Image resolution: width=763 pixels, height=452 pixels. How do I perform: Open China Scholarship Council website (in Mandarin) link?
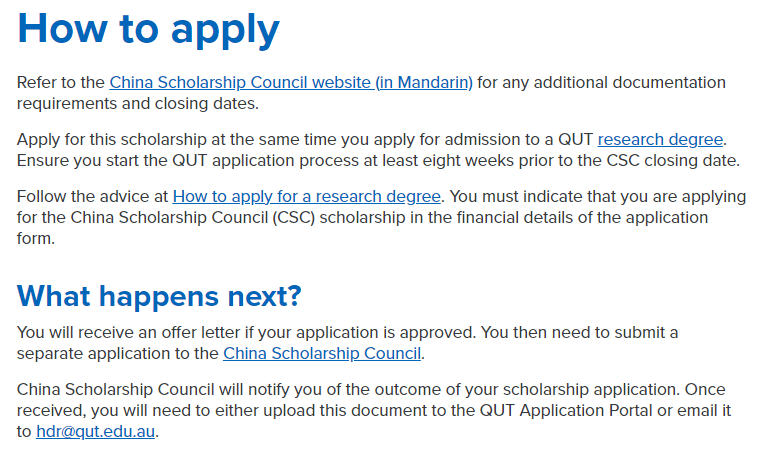291,83
